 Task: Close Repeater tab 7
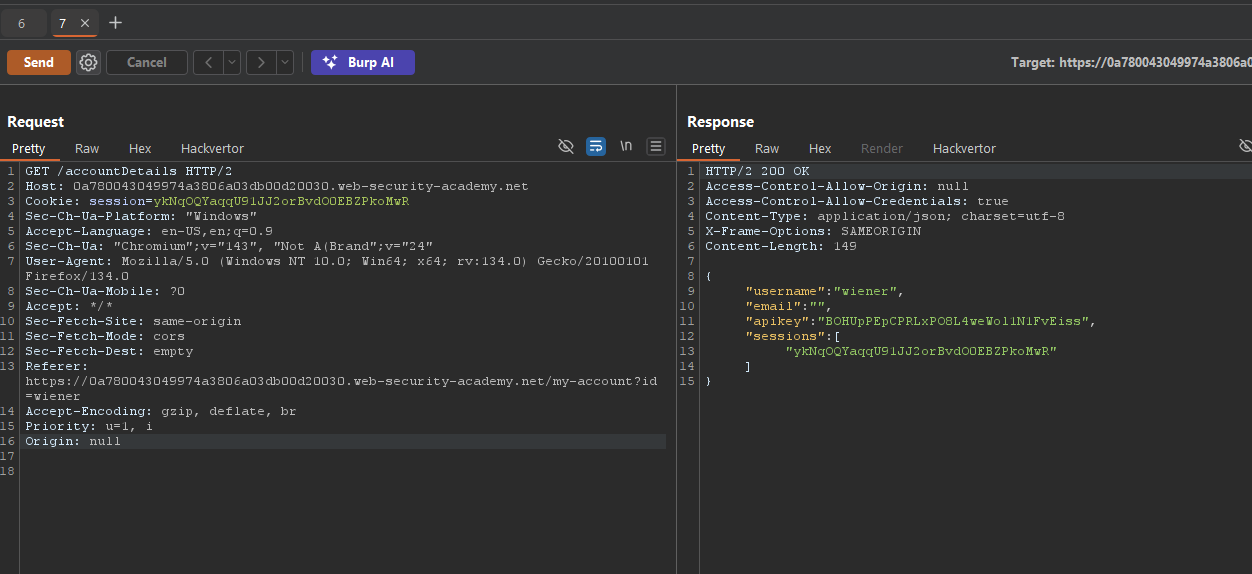pyautogui.click(x=85, y=23)
